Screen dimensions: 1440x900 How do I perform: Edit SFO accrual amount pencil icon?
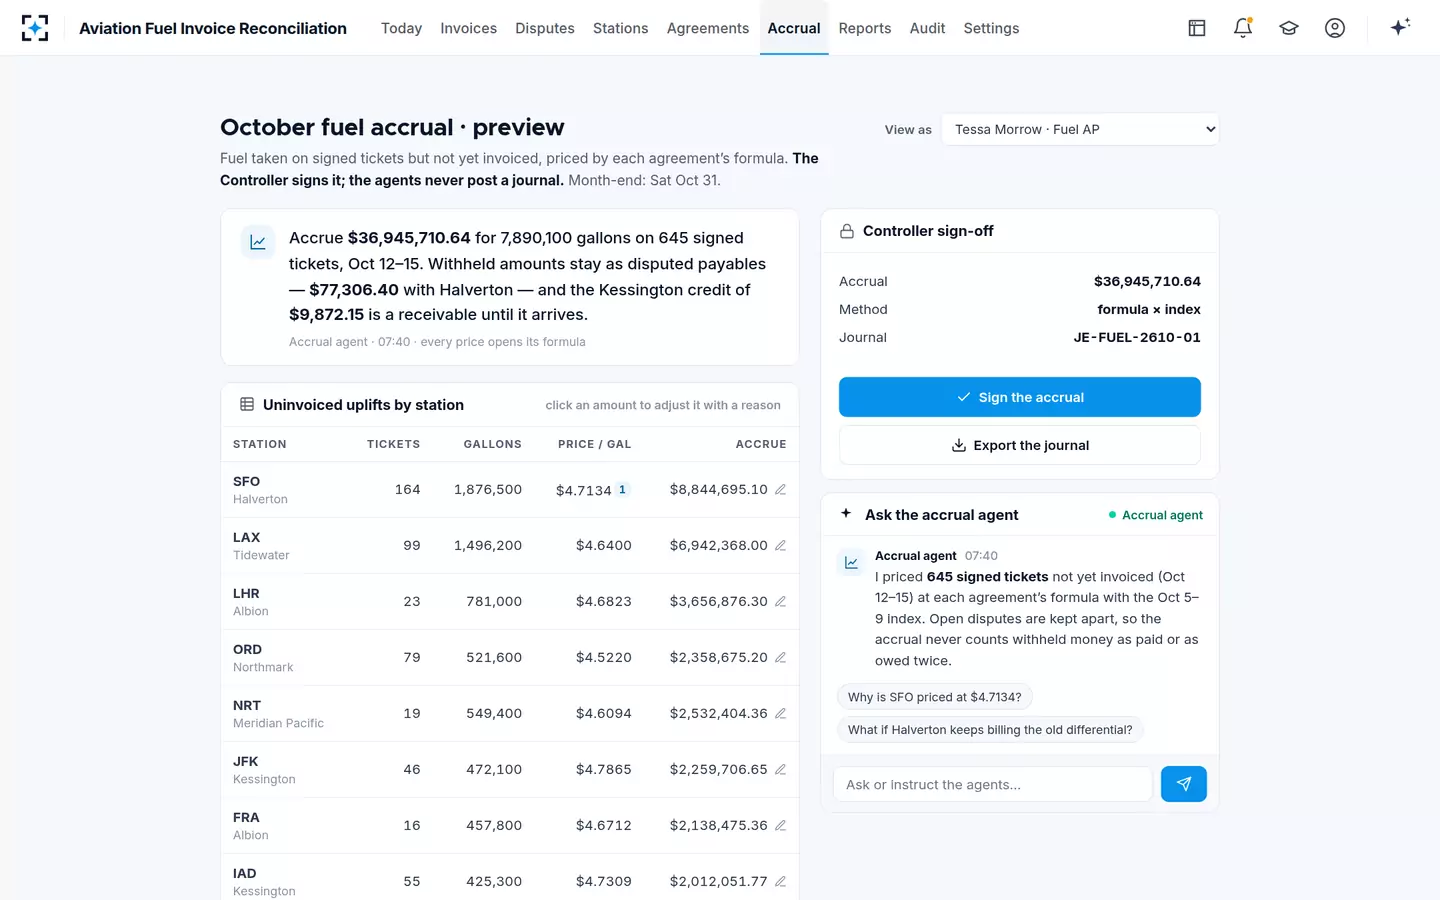click(x=780, y=490)
